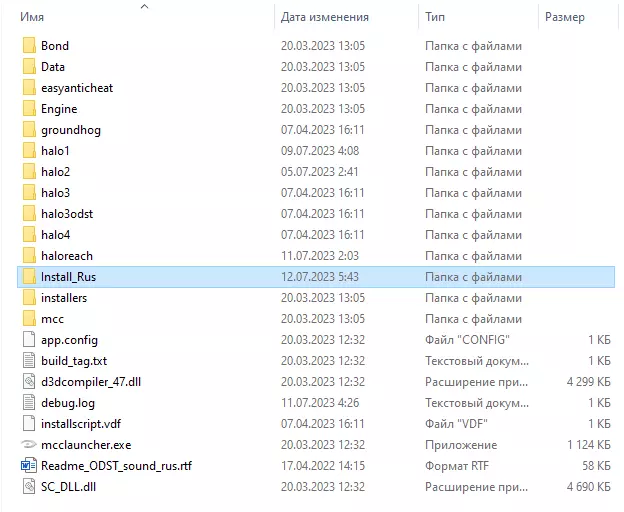Viewport: 624px width, 512px height.
Task: Click the halo1 folder icon
Action: tap(29, 151)
